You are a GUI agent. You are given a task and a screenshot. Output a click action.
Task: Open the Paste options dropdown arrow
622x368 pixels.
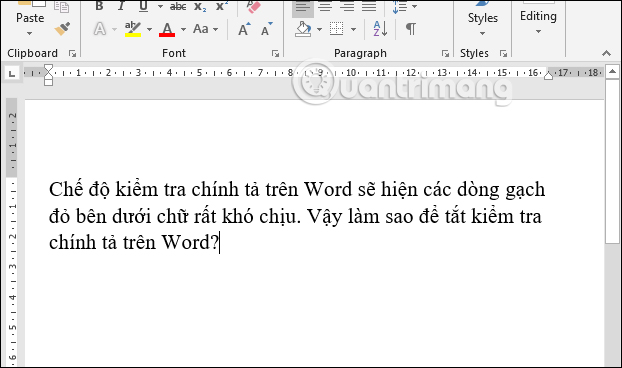tap(30, 33)
